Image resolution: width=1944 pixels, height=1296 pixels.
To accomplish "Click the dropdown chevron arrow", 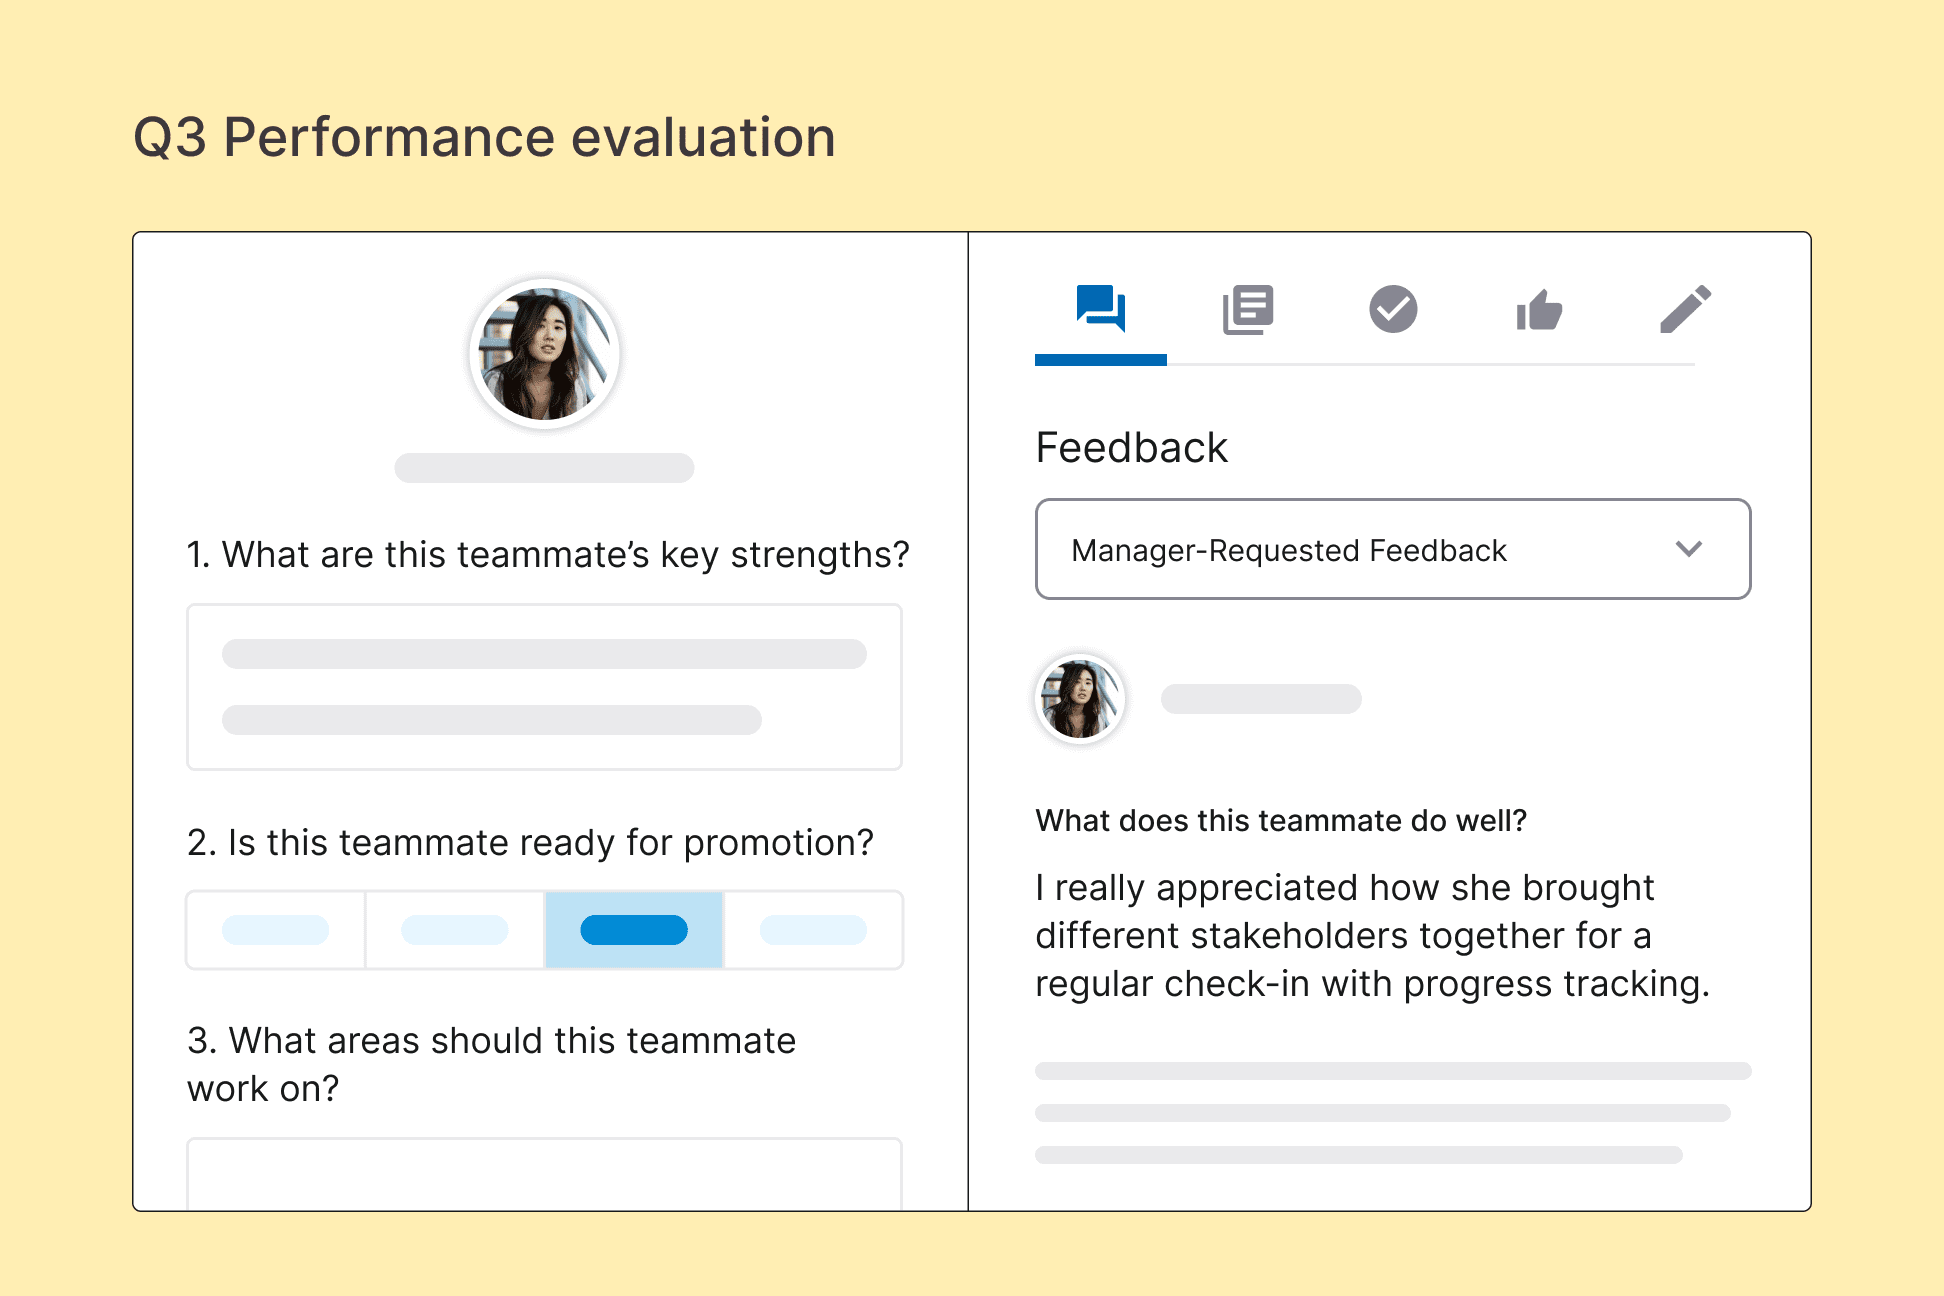I will point(1688,549).
